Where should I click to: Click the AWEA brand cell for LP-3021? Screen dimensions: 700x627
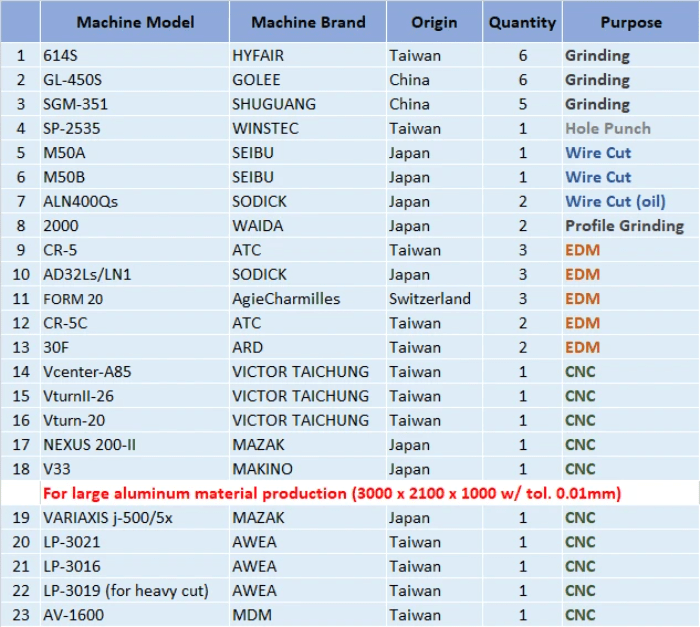coord(308,542)
